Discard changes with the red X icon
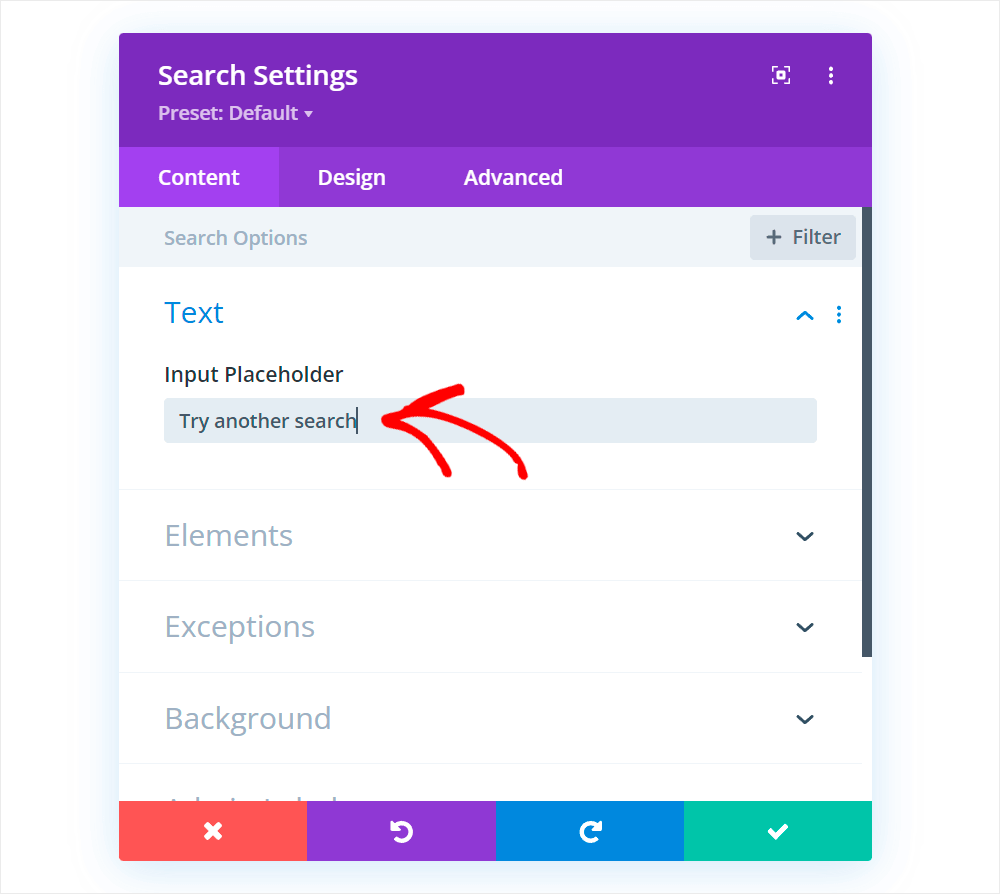This screenshot has height=894, width=1000. (212, 831)
